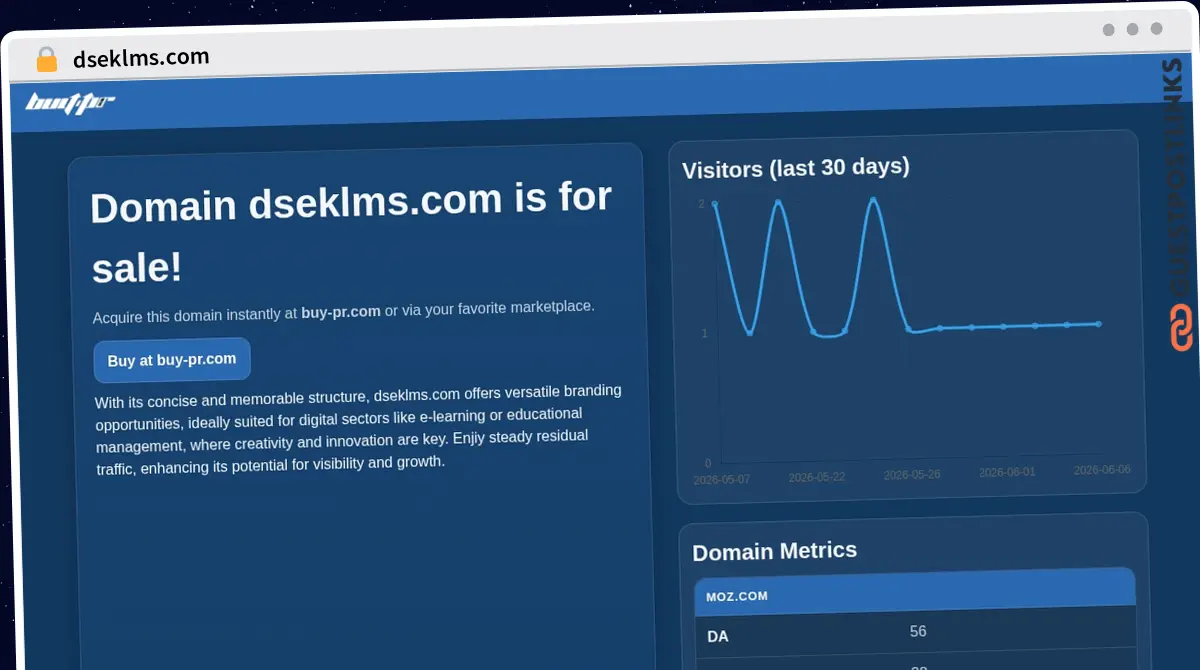1200x670 pixels.
Task: Select the 'Visitors (last 30 days)' heading
Action: [796, 168]
